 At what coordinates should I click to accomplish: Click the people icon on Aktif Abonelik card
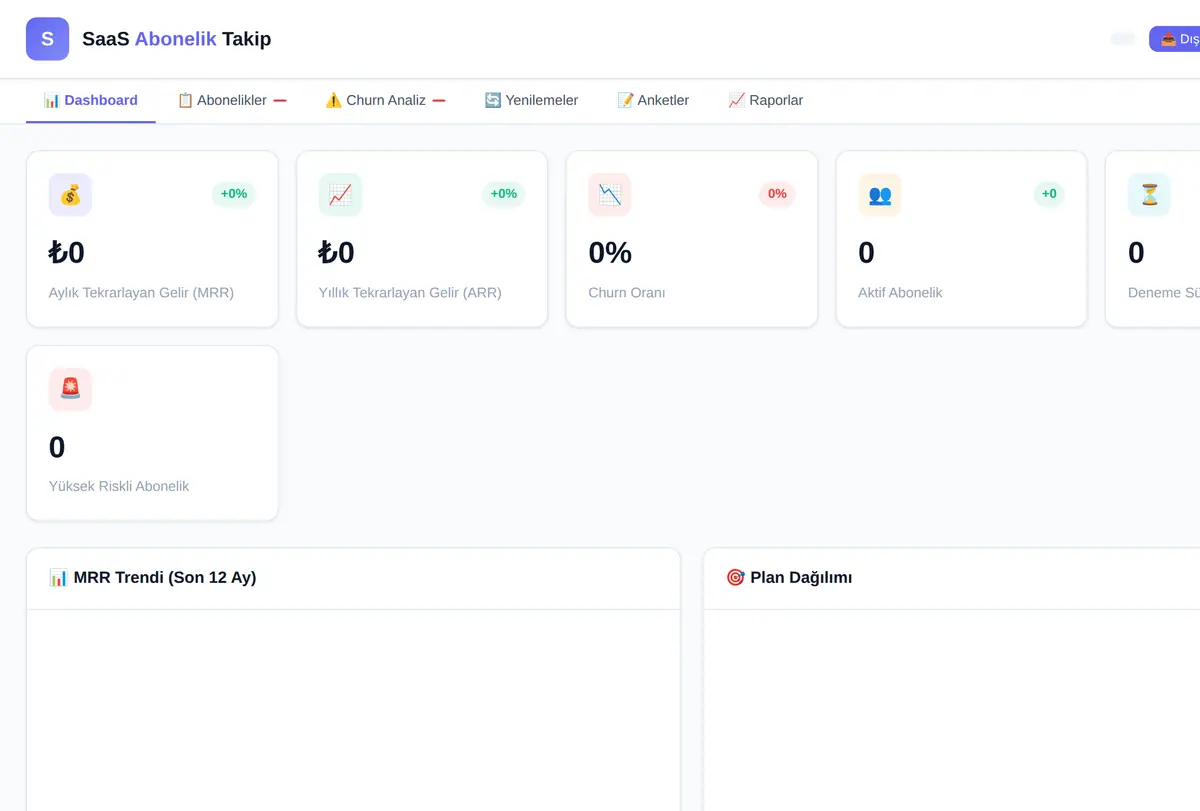[880, 195]
